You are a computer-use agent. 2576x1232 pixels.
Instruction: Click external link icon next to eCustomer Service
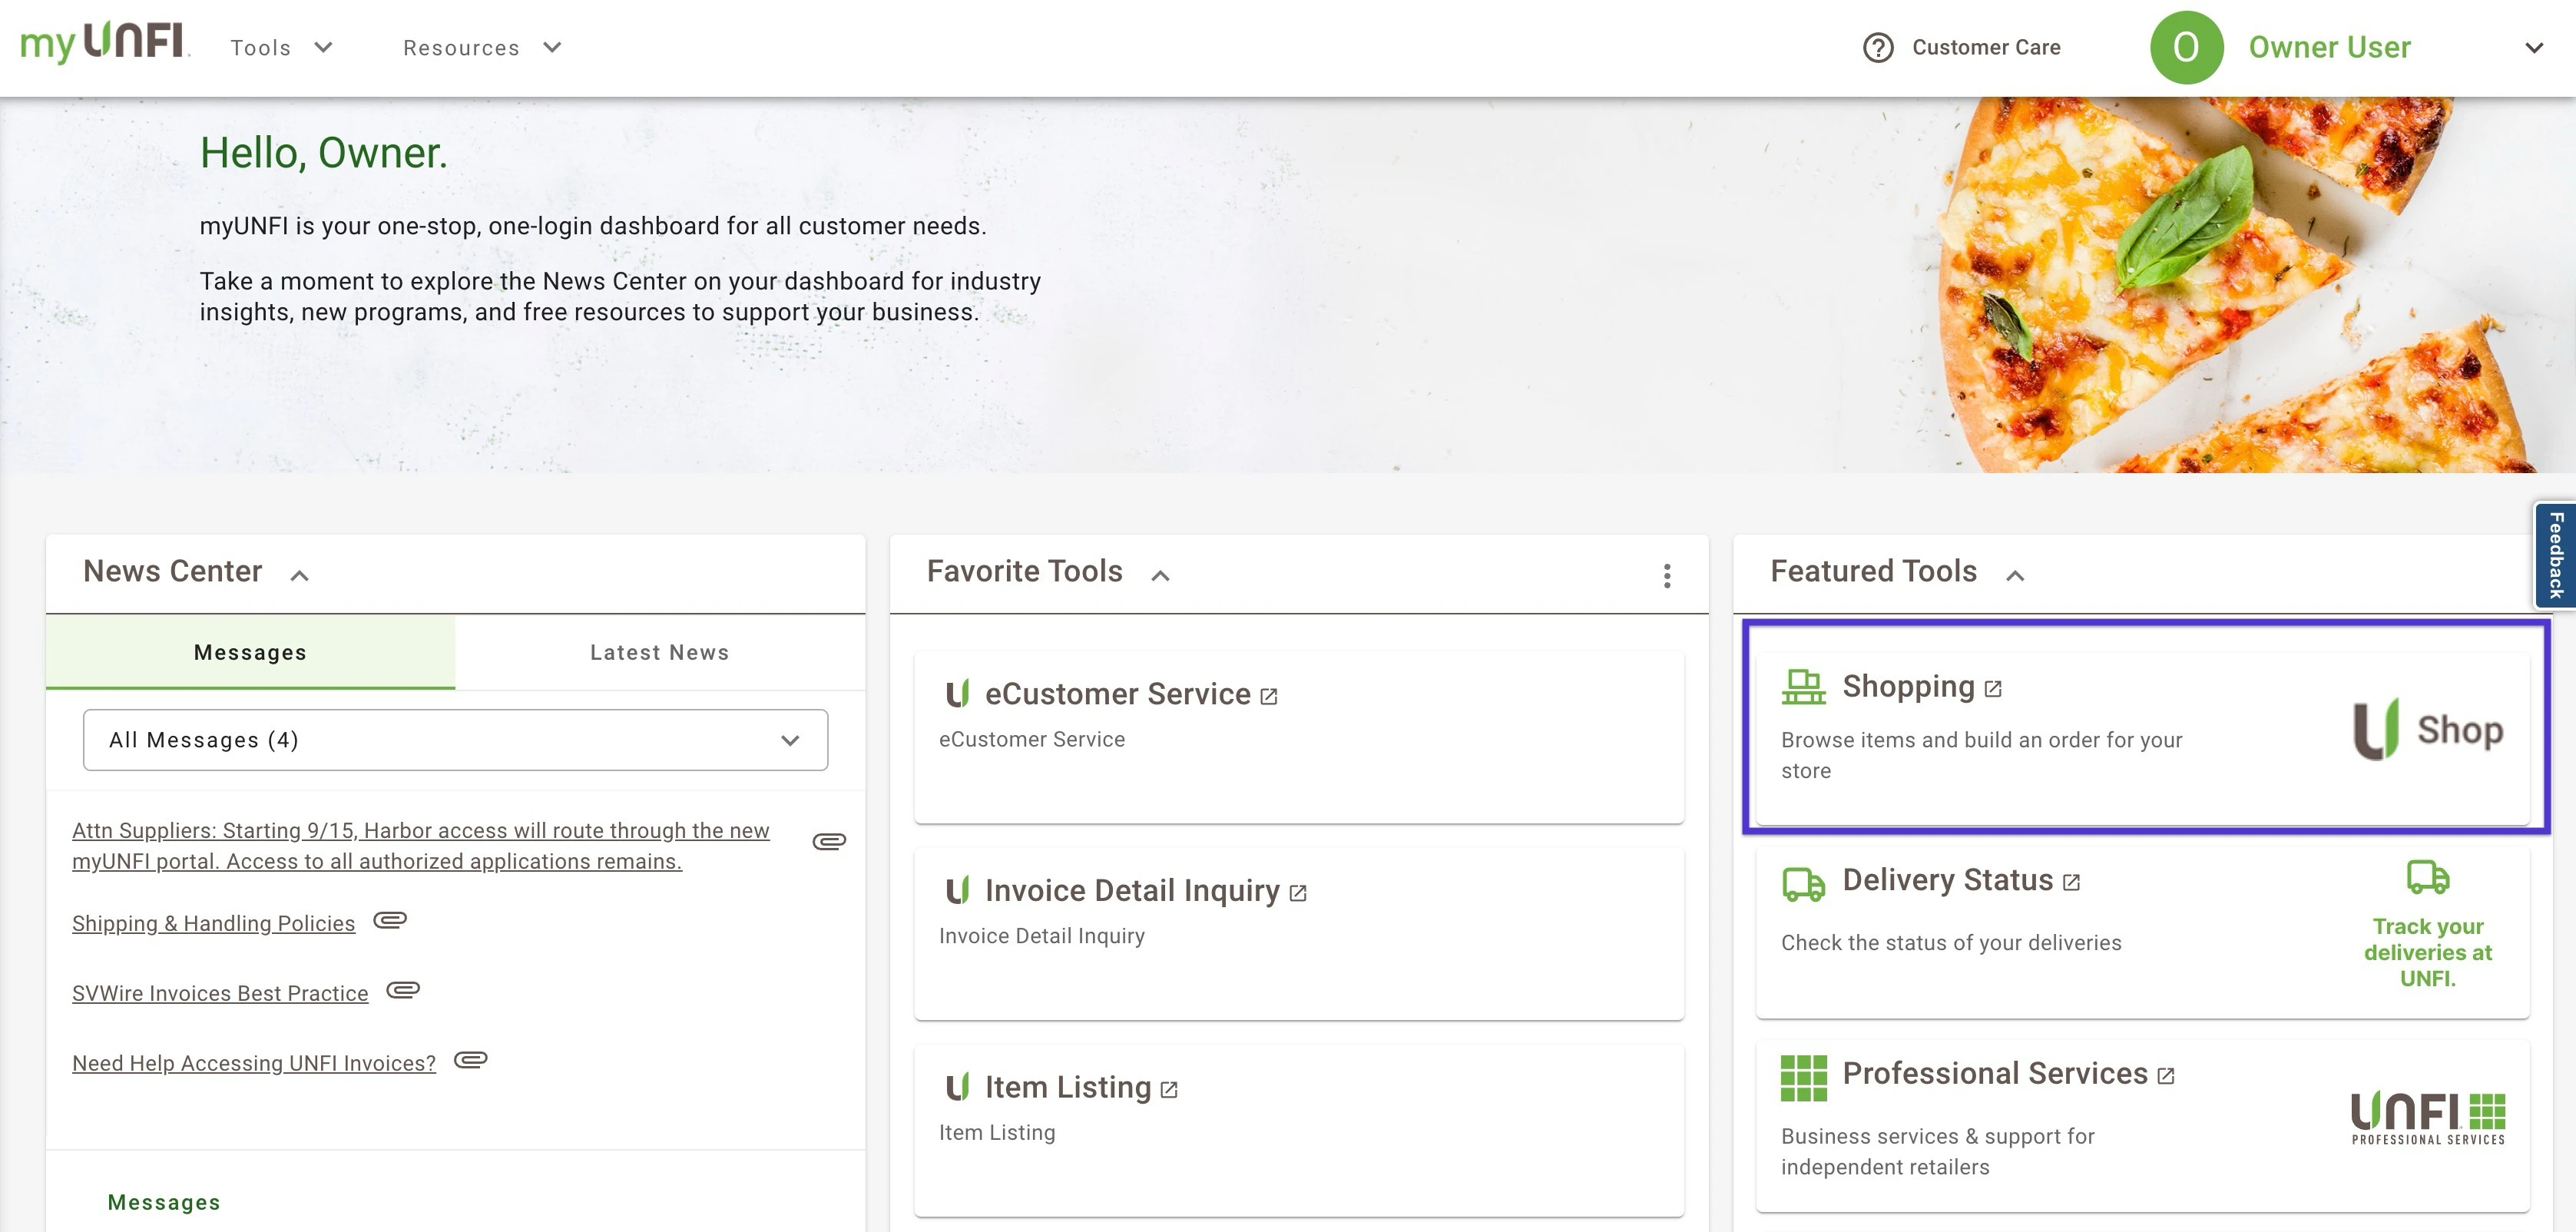(1269, 696)
